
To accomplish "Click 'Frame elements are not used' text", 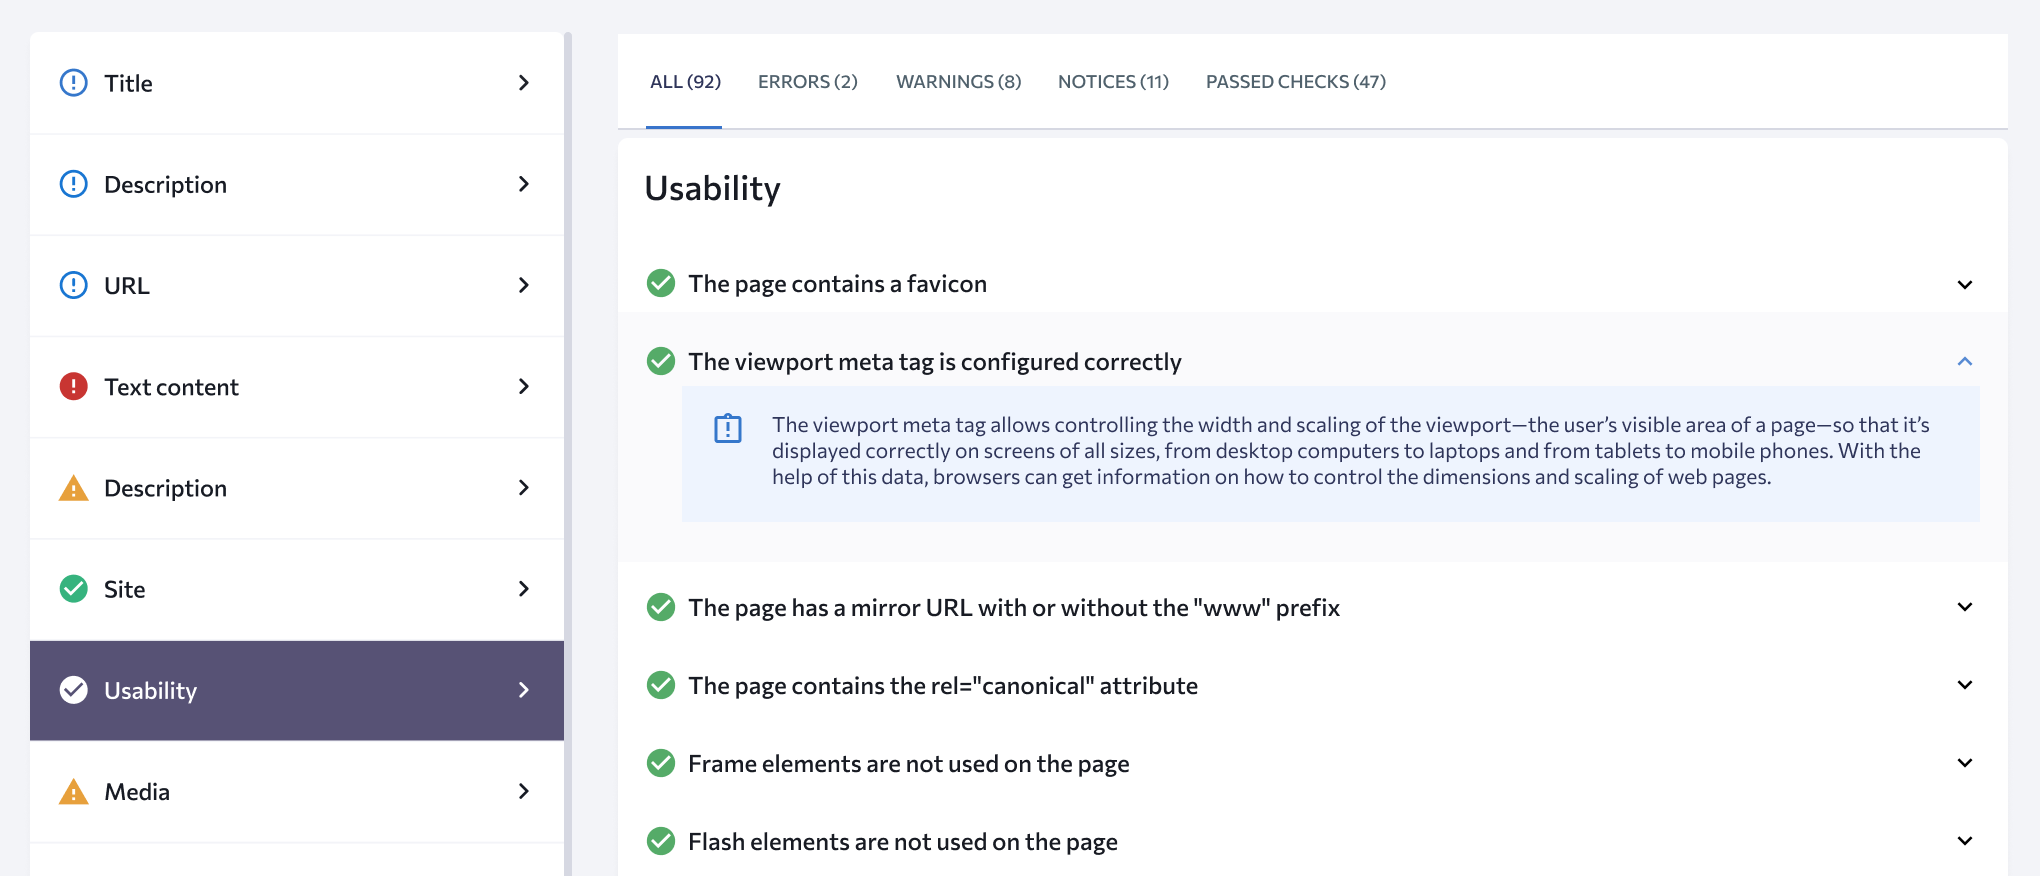I will tap(909, 764).
